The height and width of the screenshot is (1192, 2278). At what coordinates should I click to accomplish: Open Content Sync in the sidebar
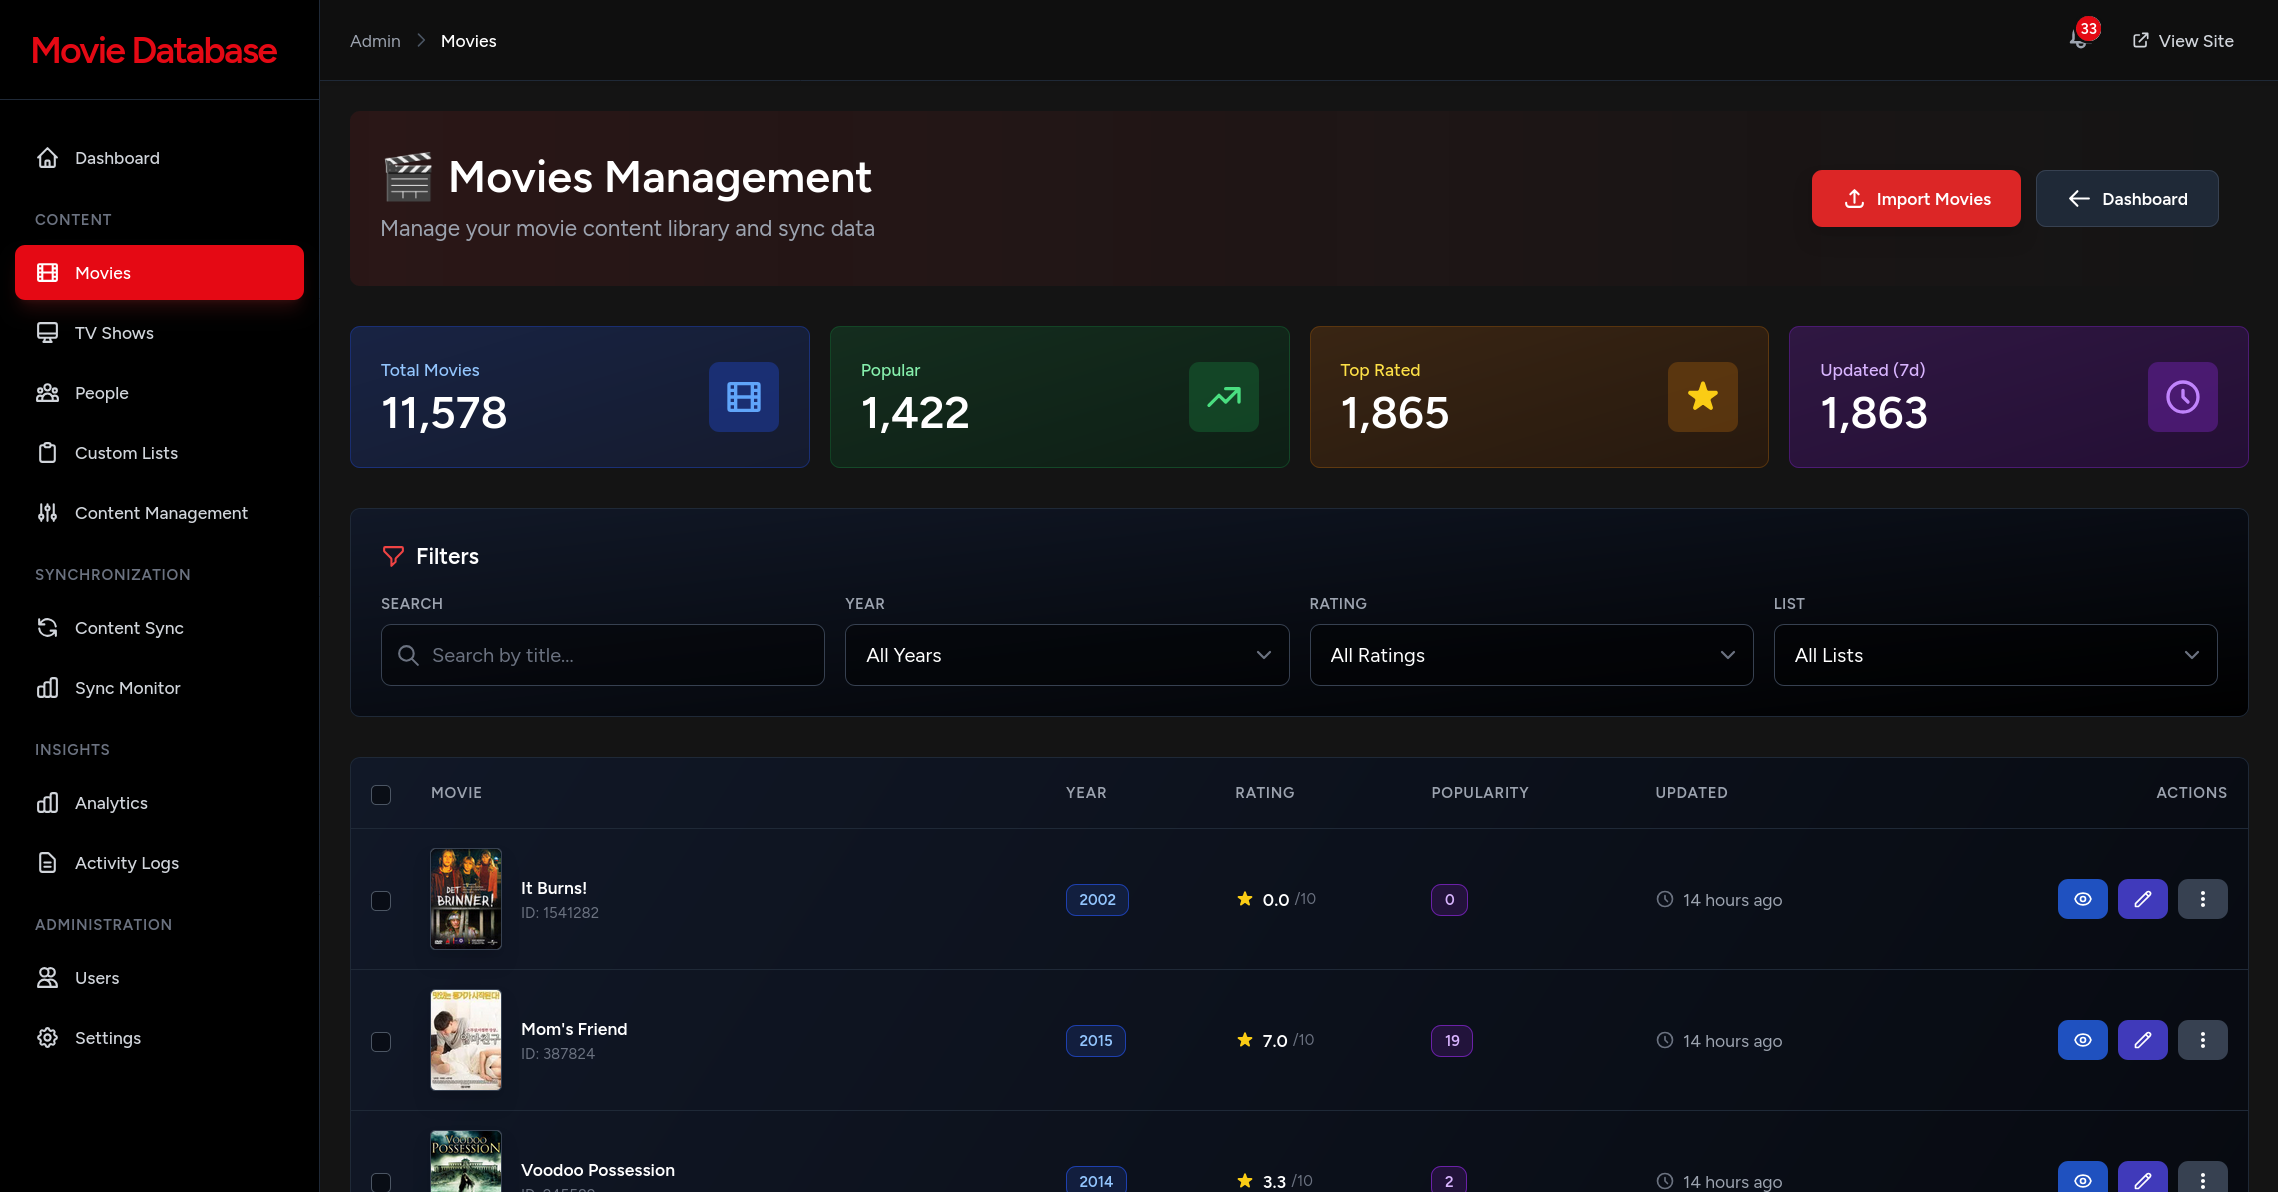pos(129,628)
